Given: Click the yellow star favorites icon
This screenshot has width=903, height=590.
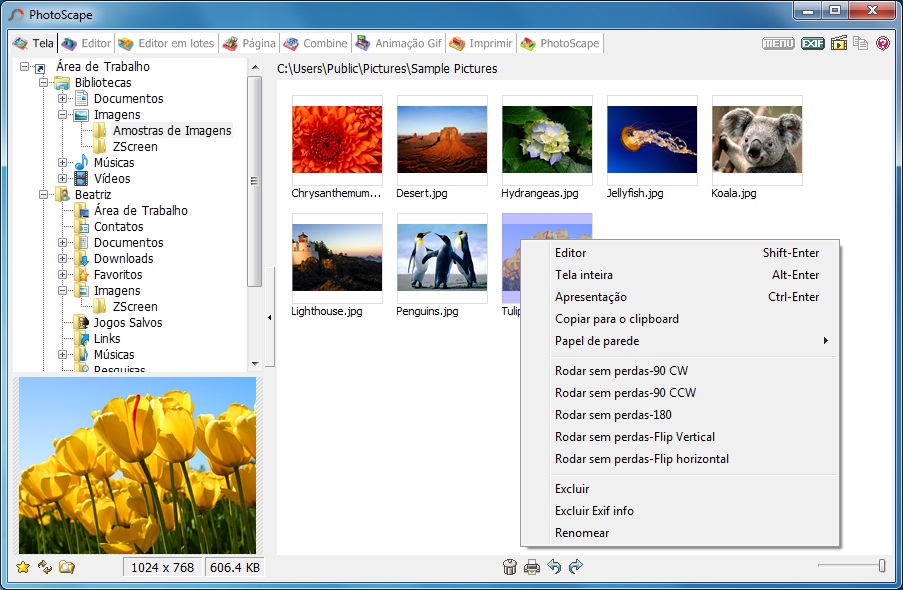Looking at the screenshot, I should (23, 567).
